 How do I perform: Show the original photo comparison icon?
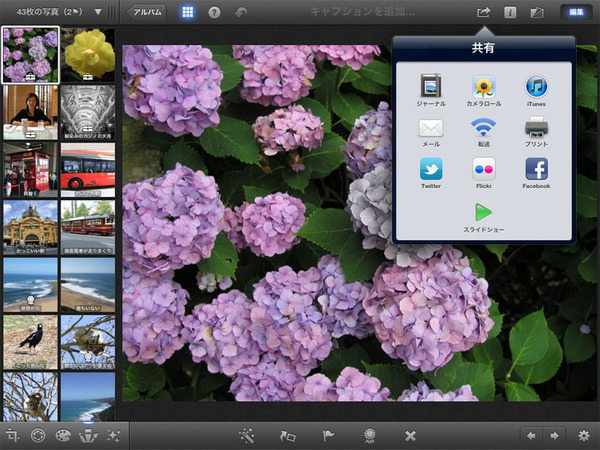537,13
